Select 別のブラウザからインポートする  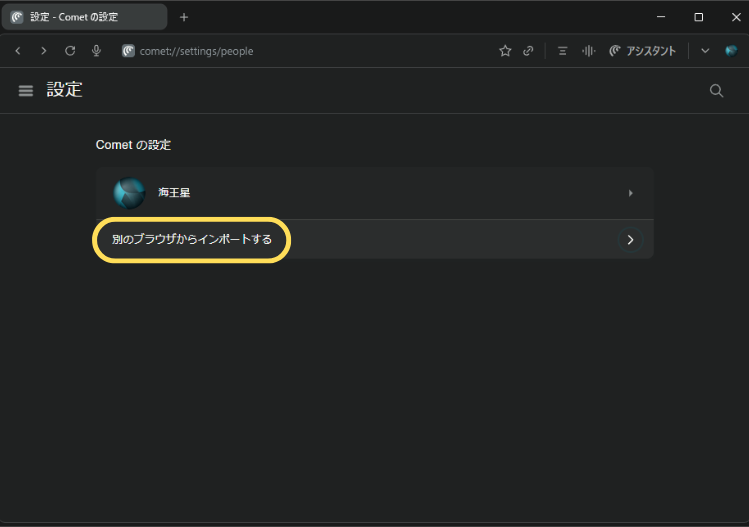point(192,240)
